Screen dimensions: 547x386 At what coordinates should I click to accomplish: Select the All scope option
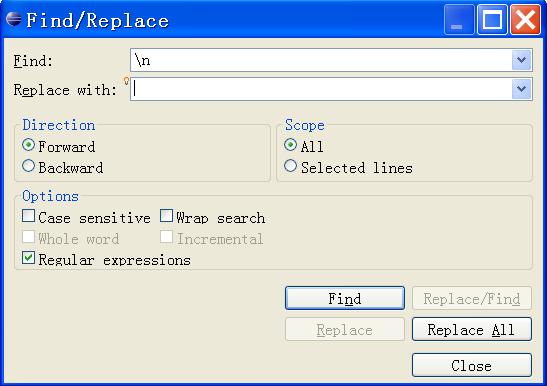290,144
